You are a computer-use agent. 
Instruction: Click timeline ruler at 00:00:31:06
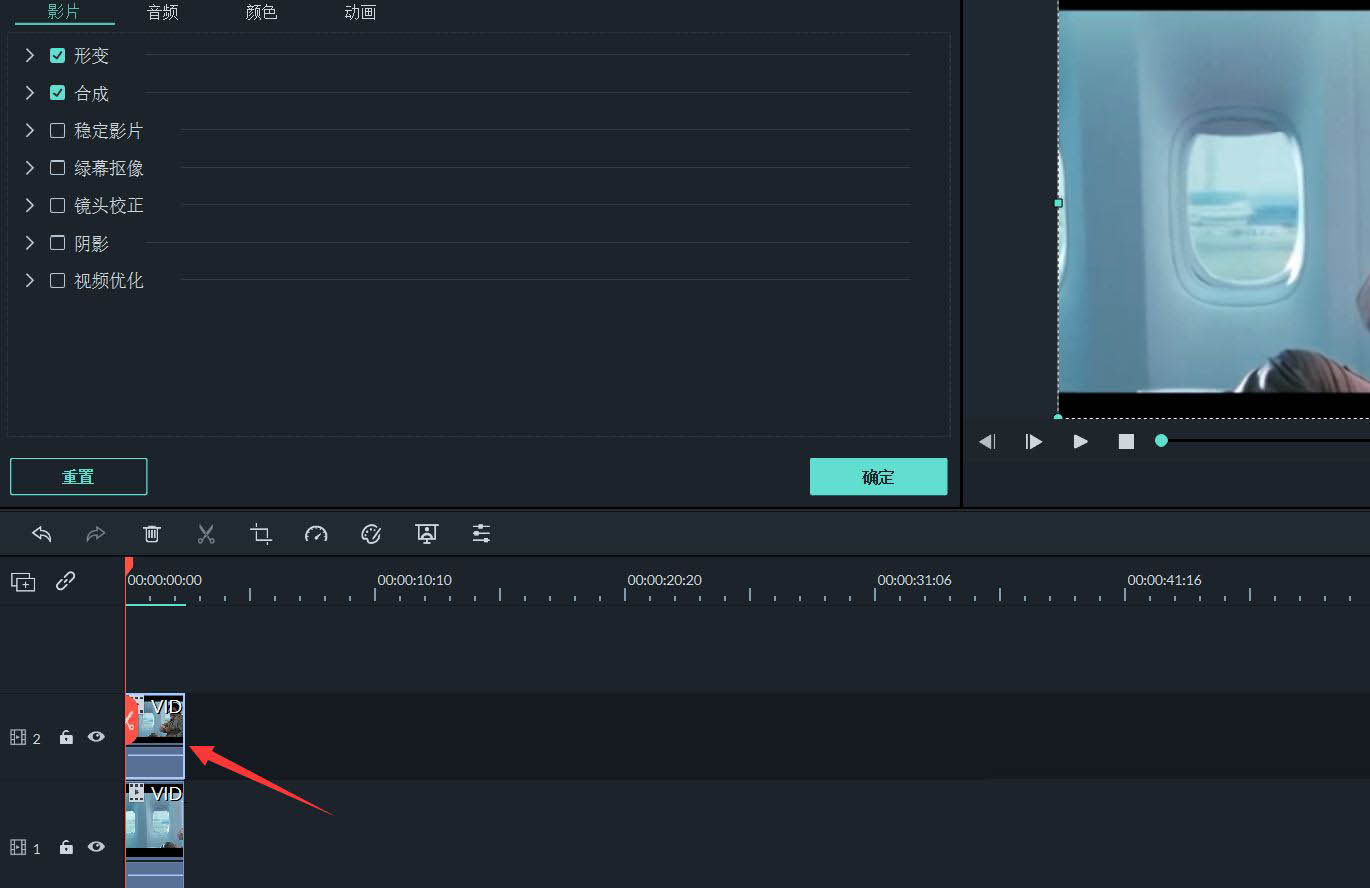pos(914,580)
